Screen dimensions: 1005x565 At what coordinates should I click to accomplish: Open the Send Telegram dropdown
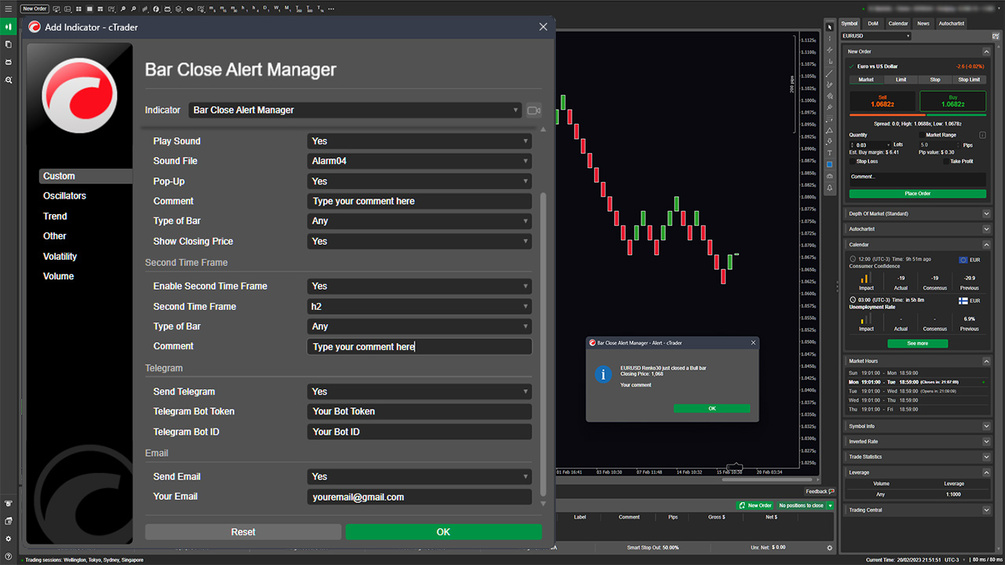(x=419, y=391)
